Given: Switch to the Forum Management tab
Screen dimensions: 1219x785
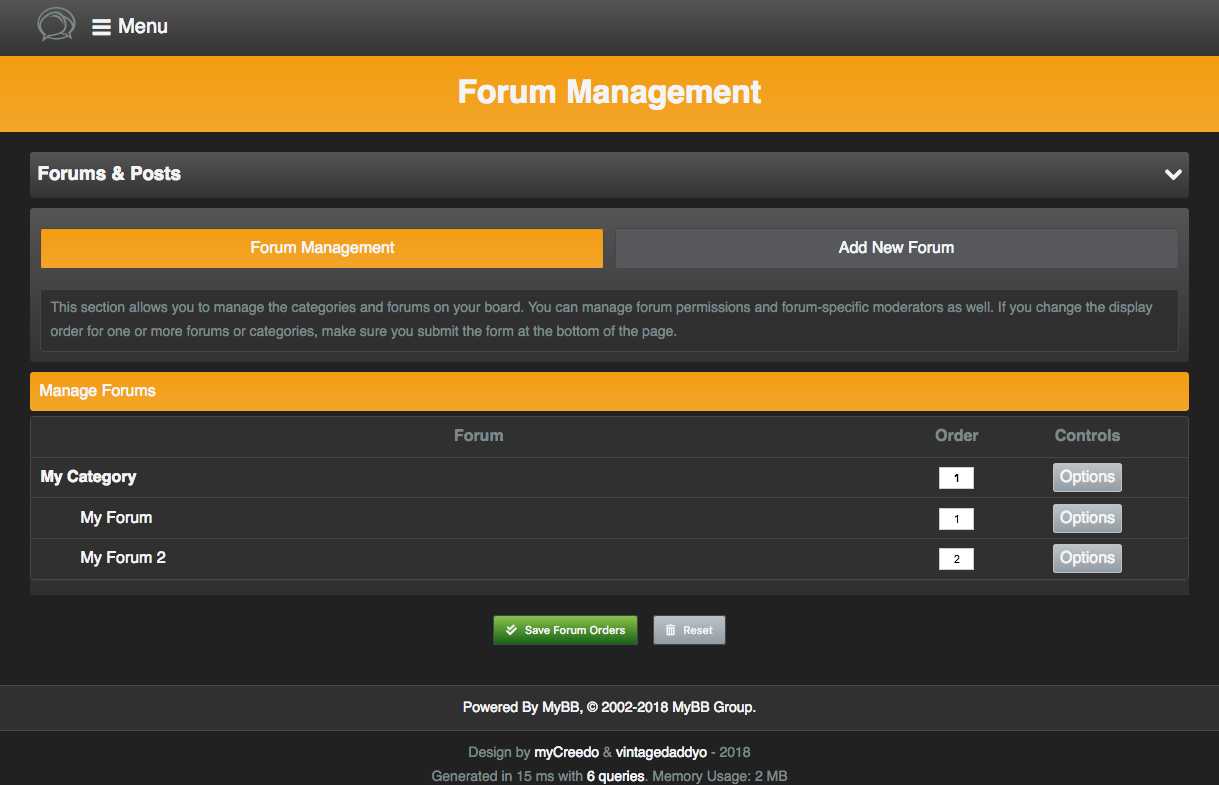Looking at the screenshot, I should pyautogui.click(x=322, y=248).
